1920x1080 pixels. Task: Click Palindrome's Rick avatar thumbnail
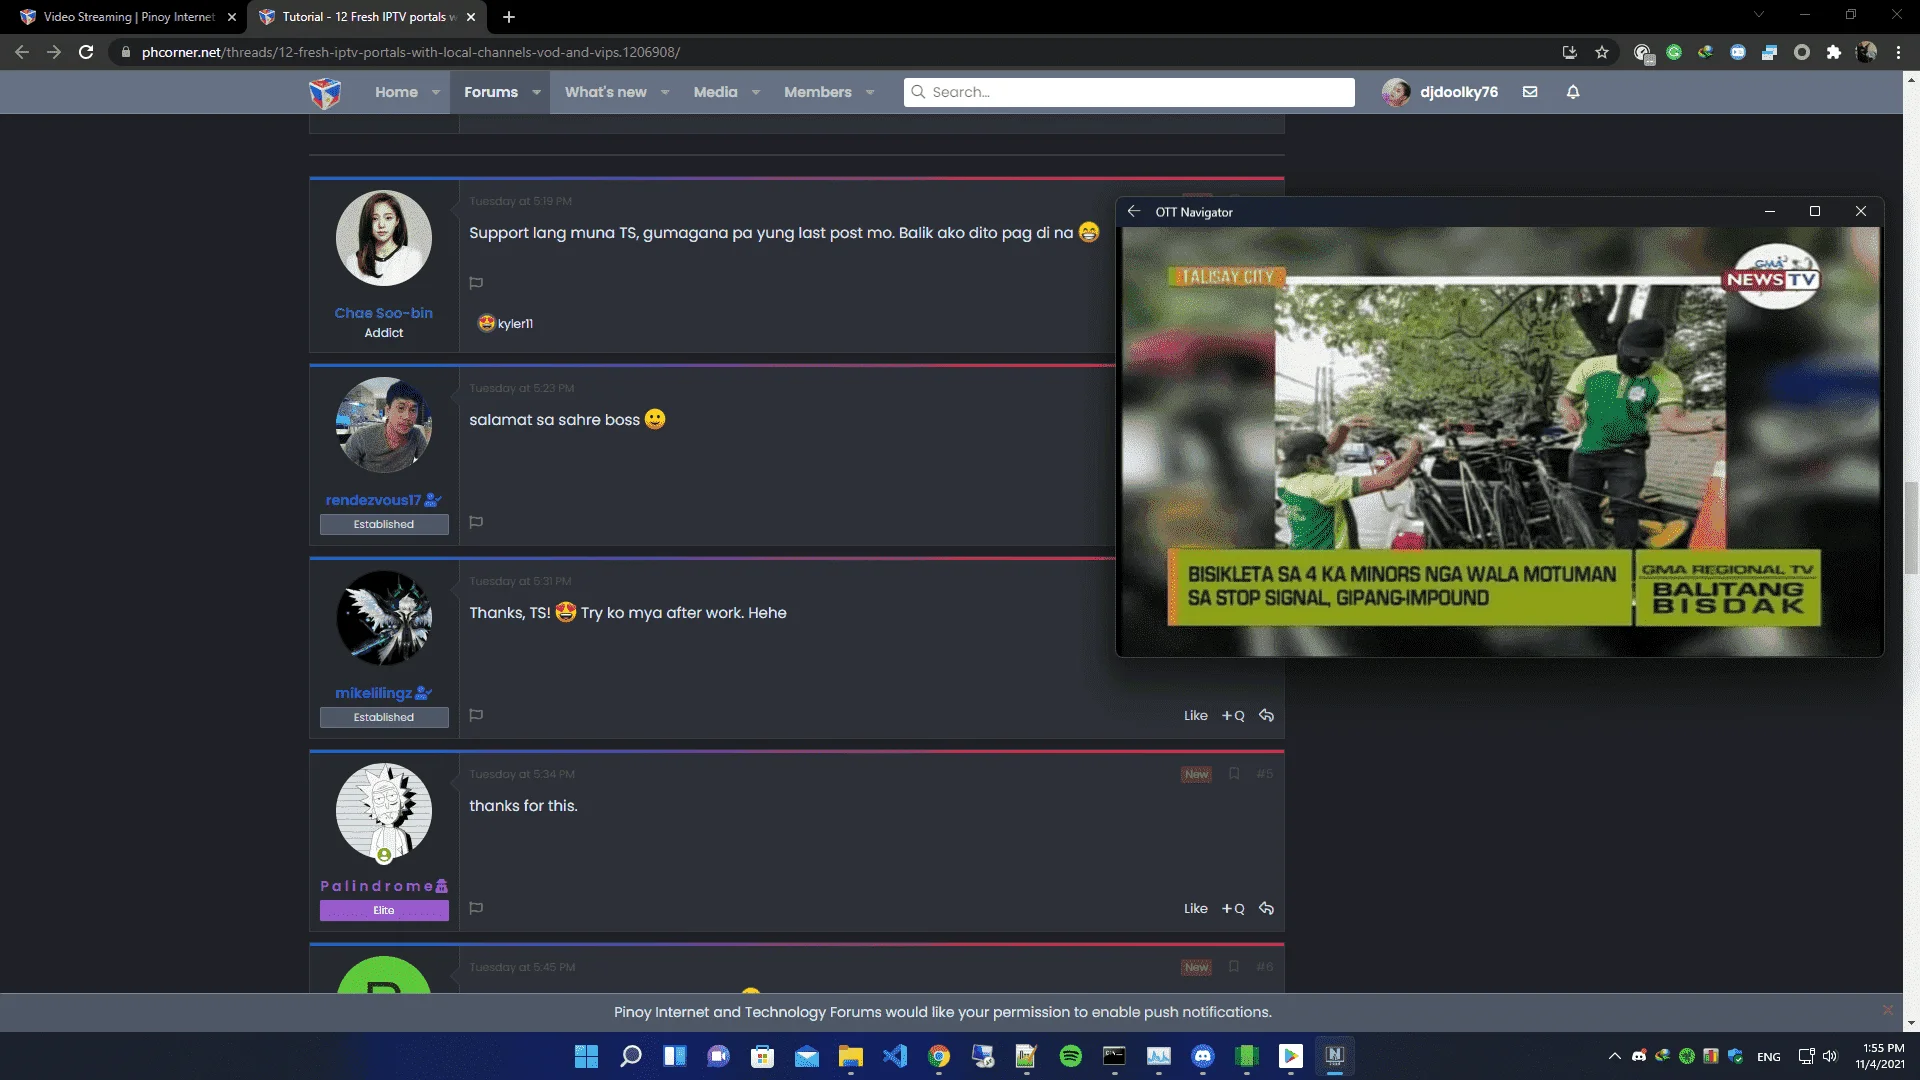pos(383,811)
